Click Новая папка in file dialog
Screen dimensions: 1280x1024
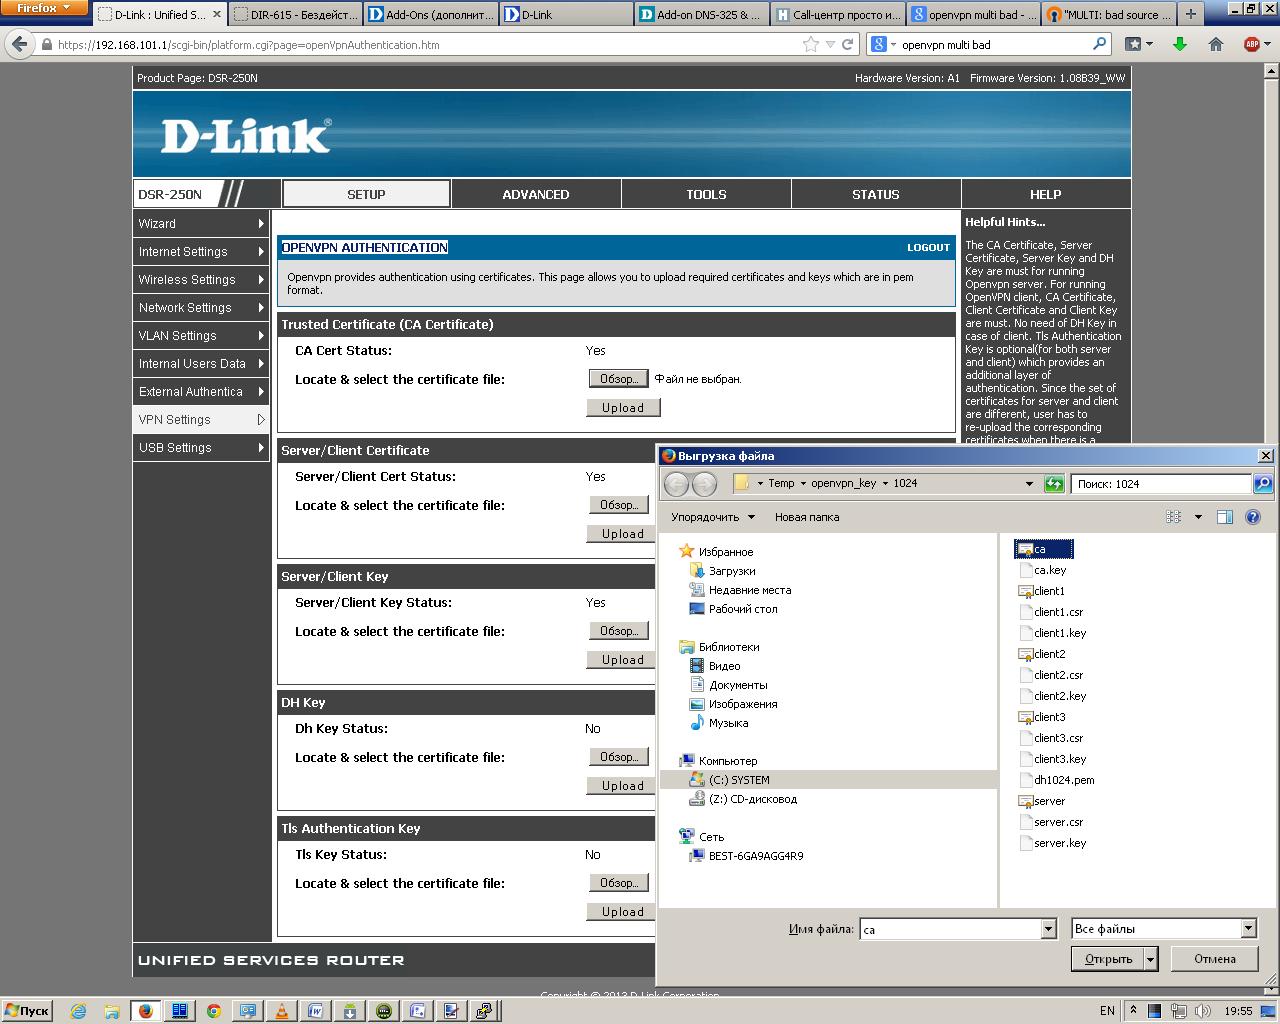[x=807, y=517]
